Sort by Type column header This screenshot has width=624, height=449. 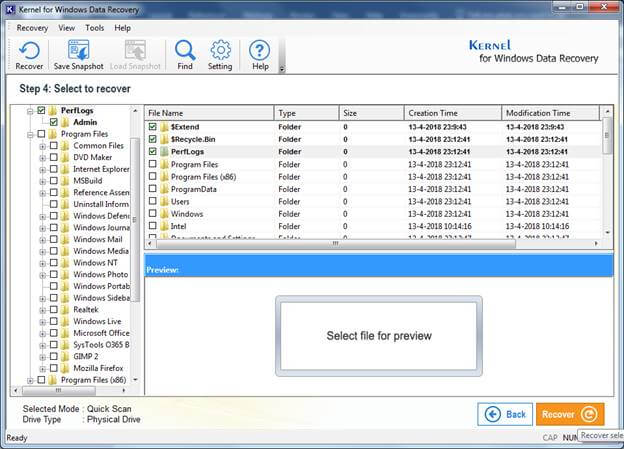pyautogui.click(x=306, y=113)
